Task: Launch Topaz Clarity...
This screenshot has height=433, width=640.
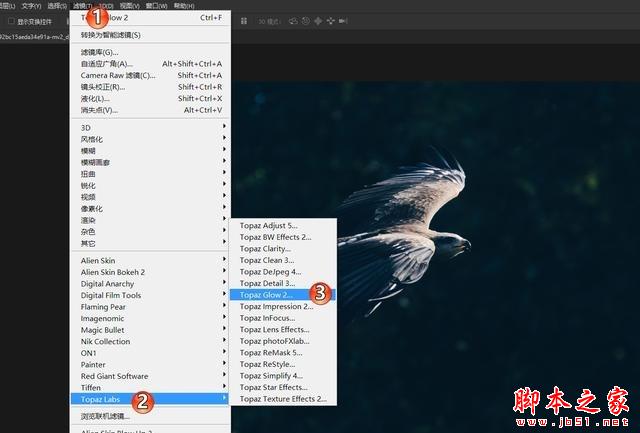Action: tap(283, 249)
